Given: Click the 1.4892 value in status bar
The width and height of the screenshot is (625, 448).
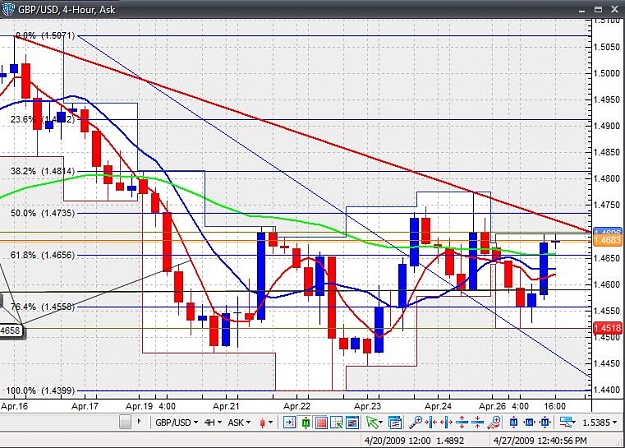Looking at the screenshot, I should click(x=450, y=440).
